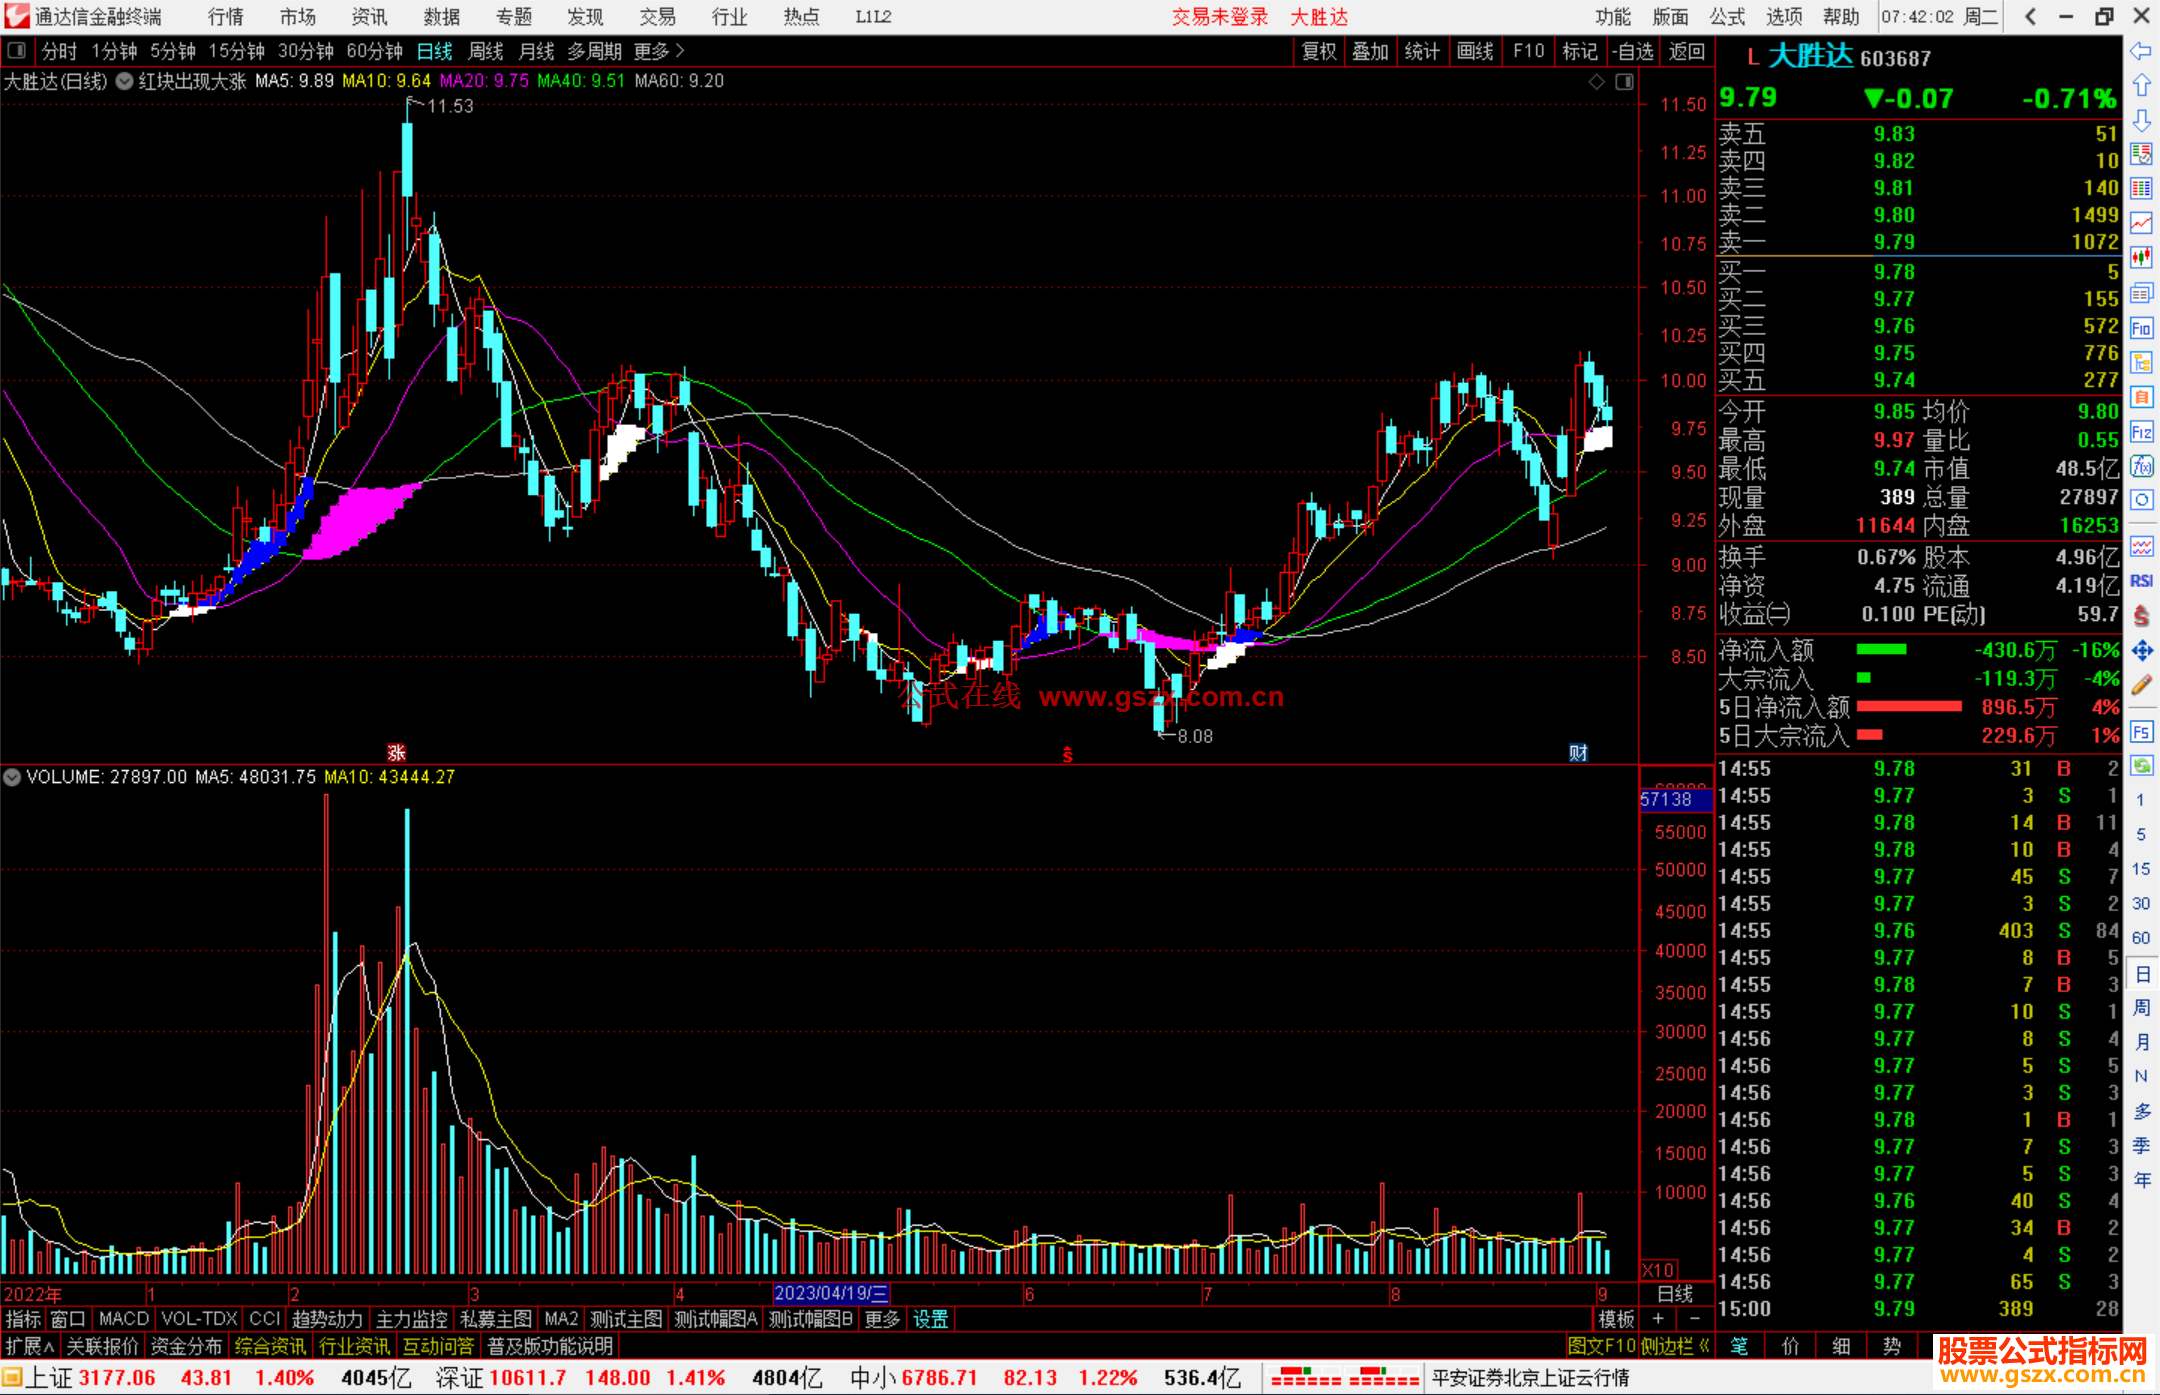Screen dimensions: 2160x1395
Task: Open the F10 company info sidebar icon
Action: [x=2141, y=328]
